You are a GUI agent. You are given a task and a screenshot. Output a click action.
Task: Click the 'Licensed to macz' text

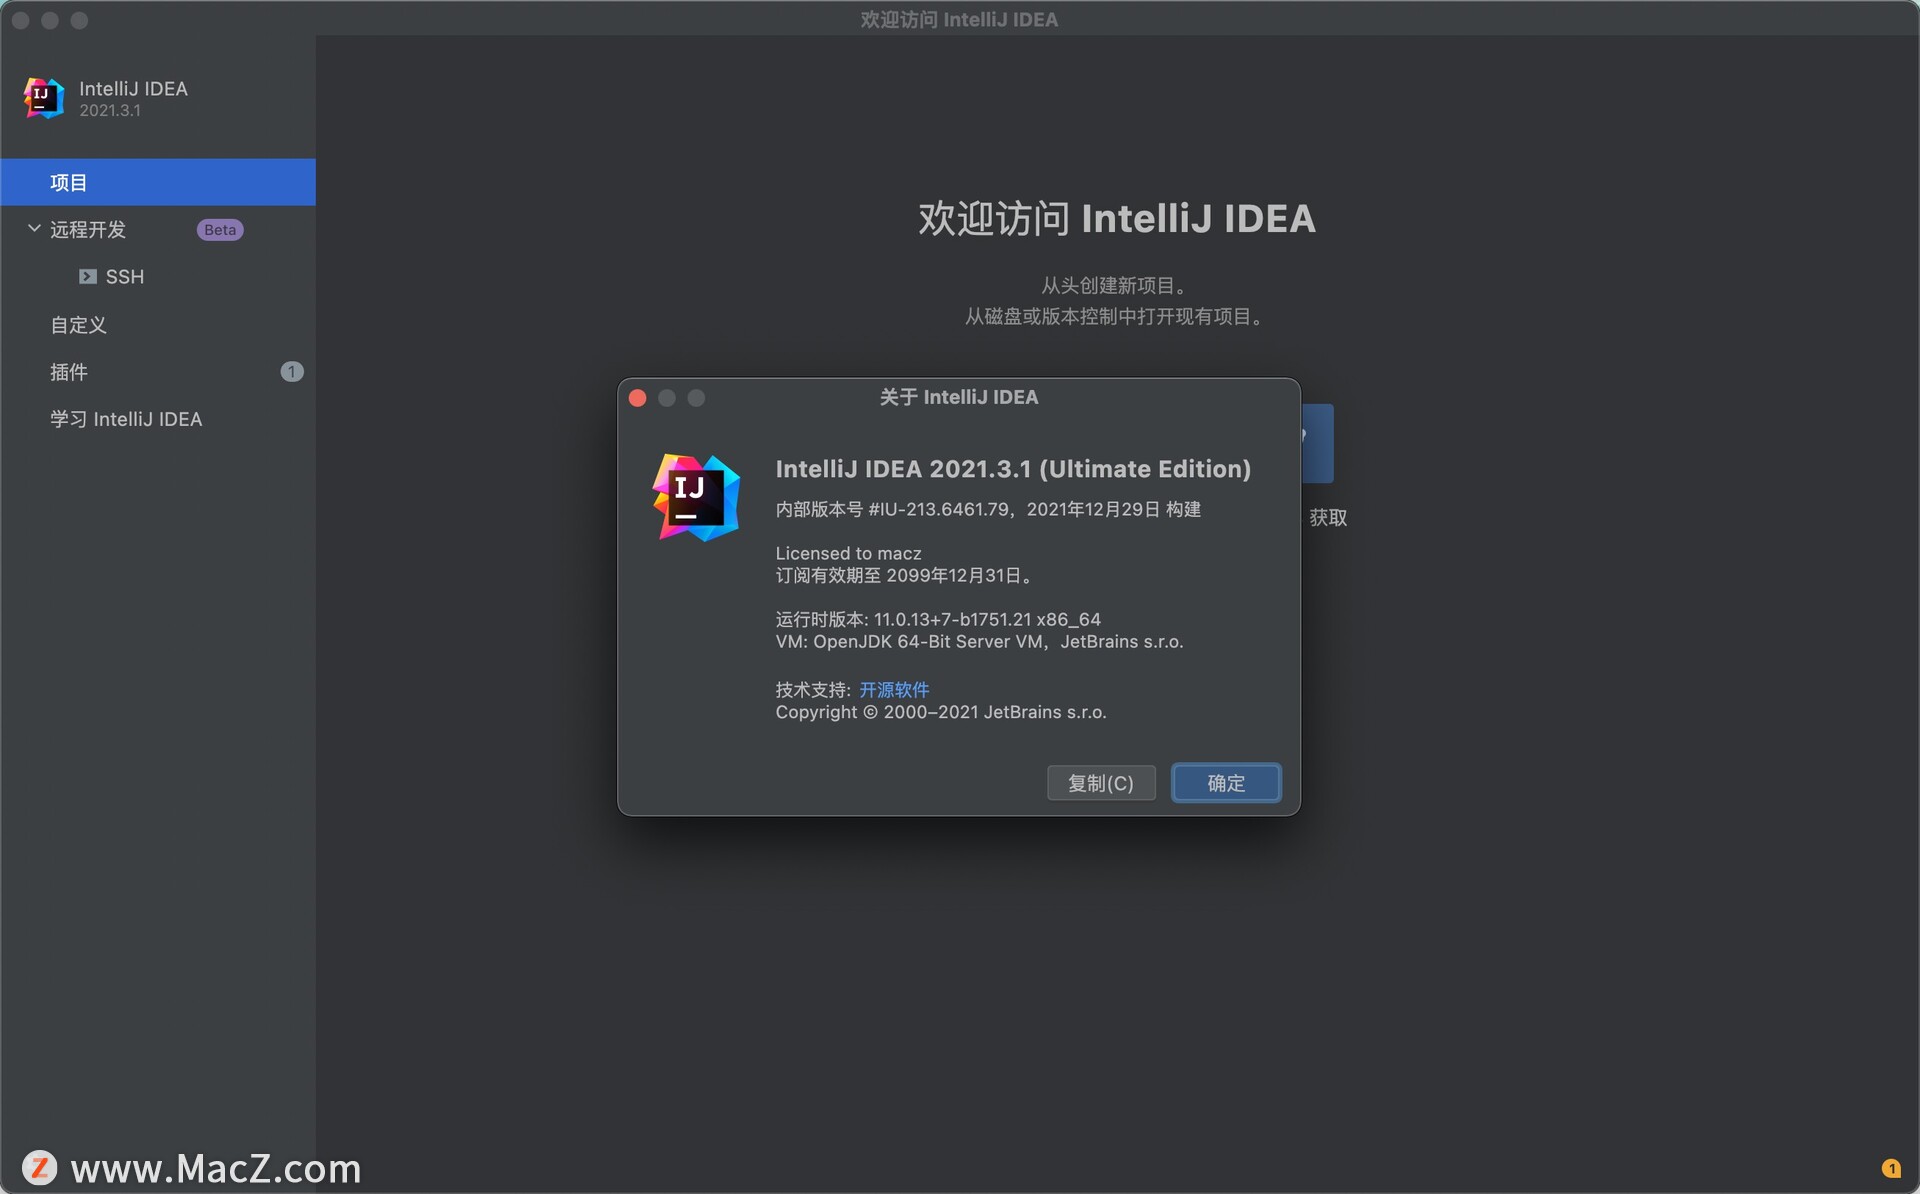[x=848, y=553]
